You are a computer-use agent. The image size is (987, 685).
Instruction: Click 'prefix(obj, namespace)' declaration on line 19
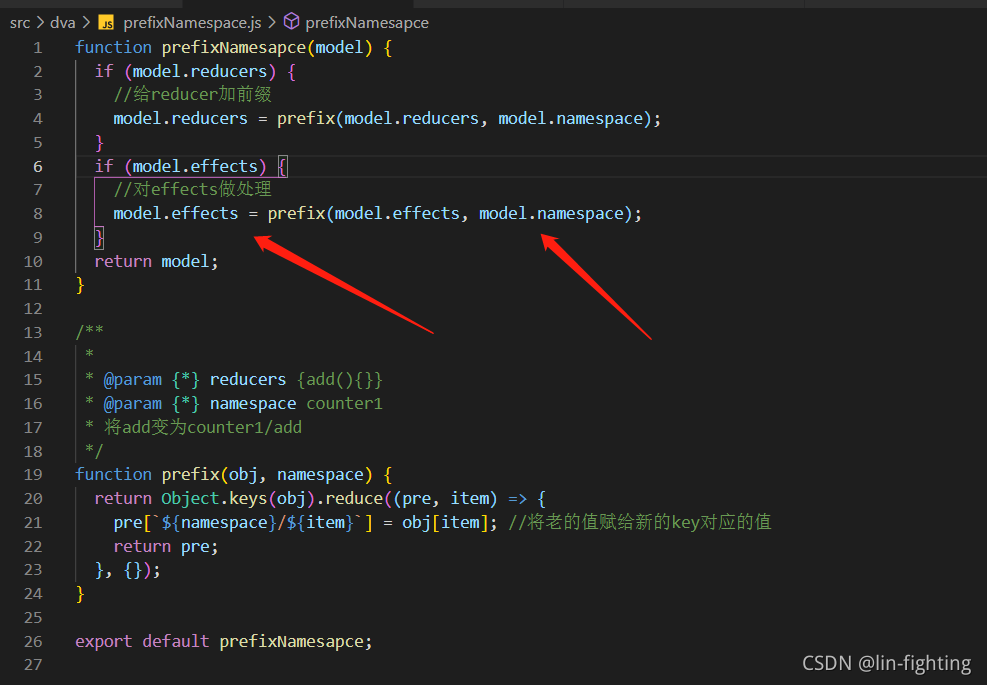coord(267,474)
